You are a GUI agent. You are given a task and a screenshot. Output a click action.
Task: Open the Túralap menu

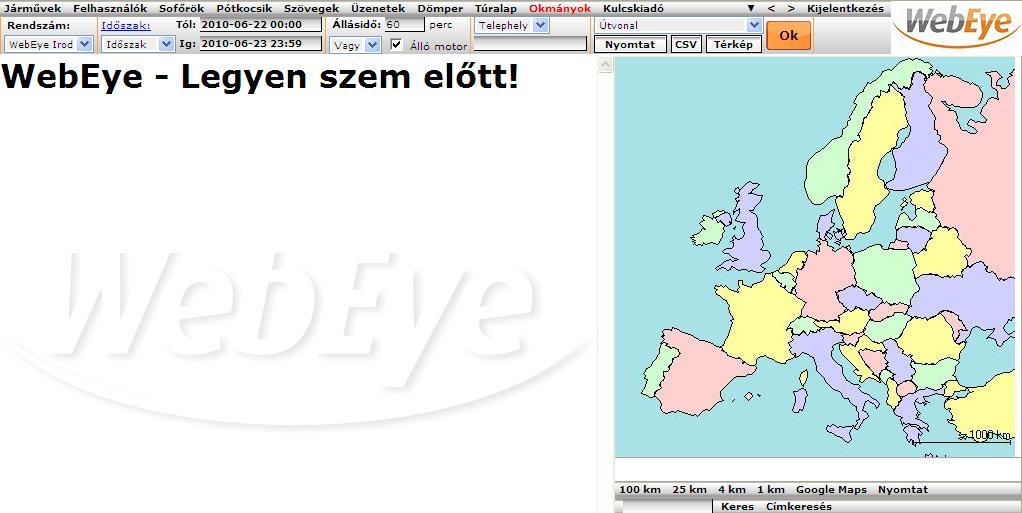coord(495,8)
